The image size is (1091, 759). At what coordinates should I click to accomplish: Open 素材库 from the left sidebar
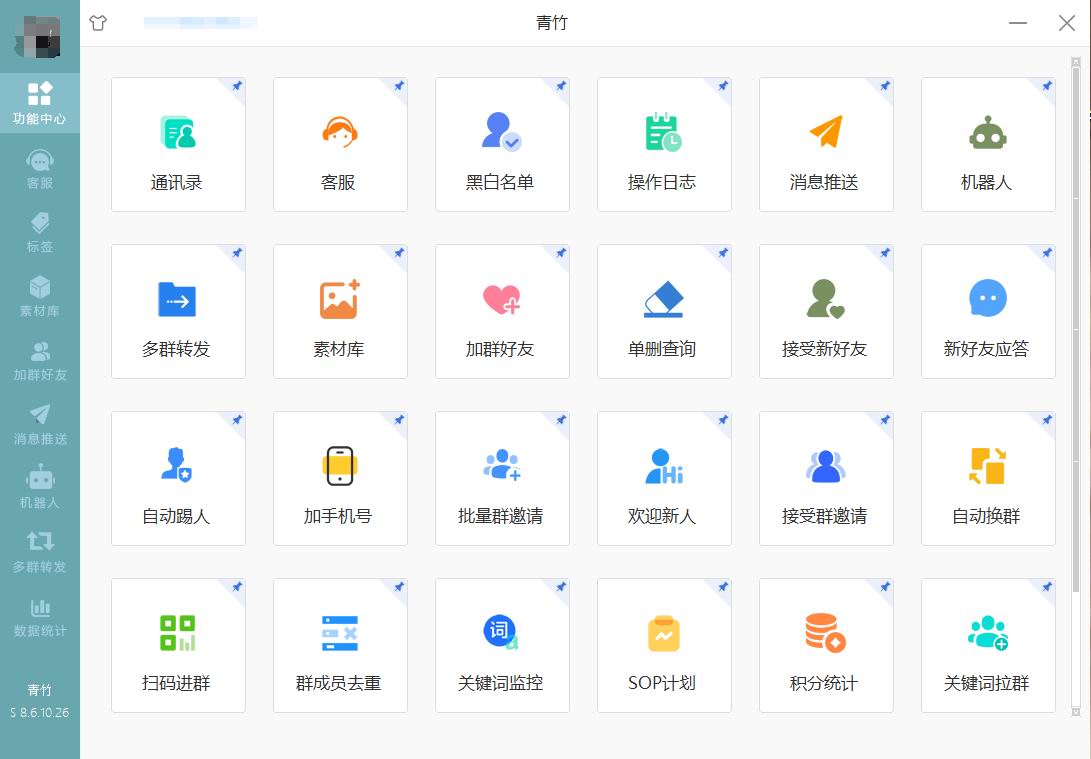pos(40,293)
